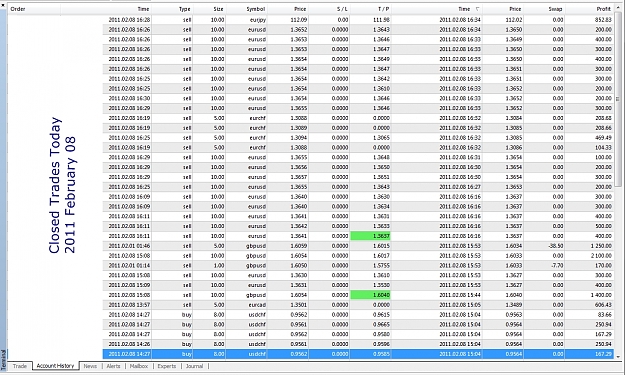Switch to the Trade tab
Viewport: 625px width, 375px height.
point(20,366)
